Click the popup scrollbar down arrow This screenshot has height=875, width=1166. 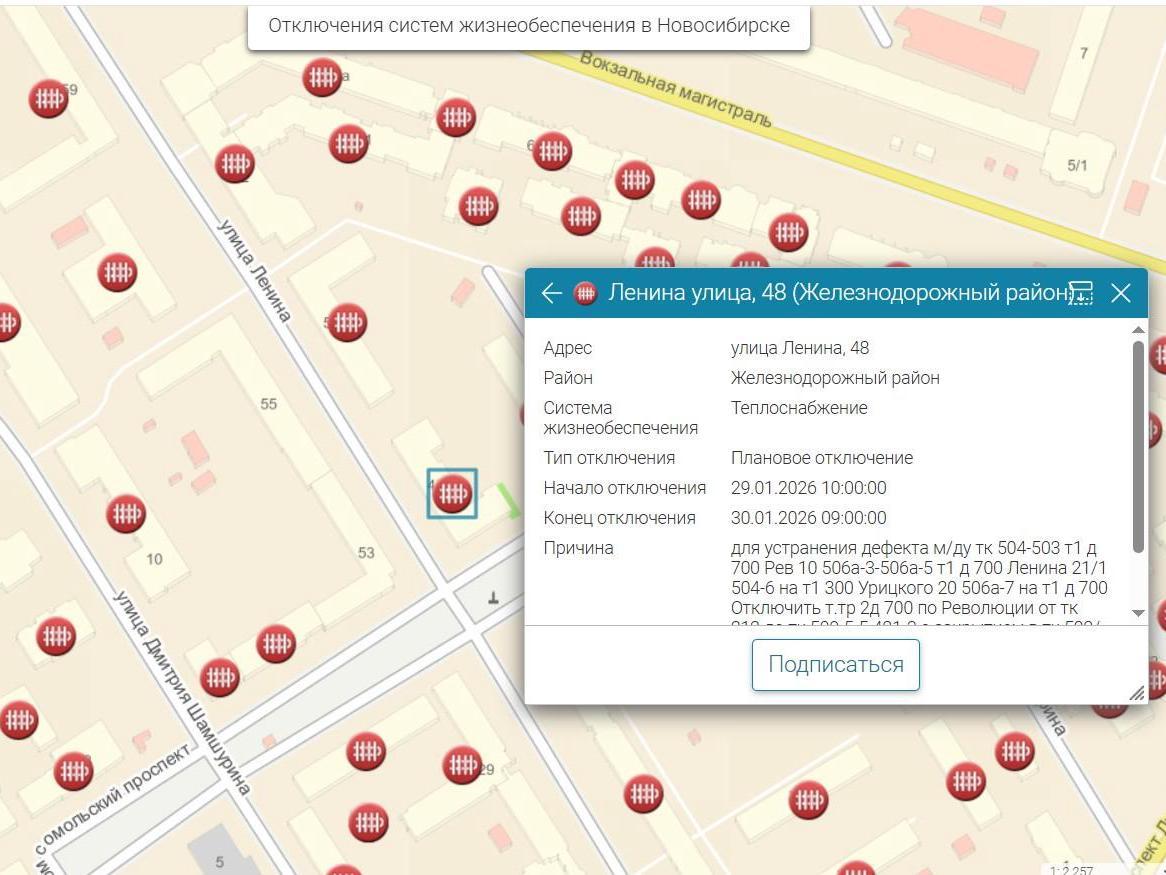(1138, 612)
